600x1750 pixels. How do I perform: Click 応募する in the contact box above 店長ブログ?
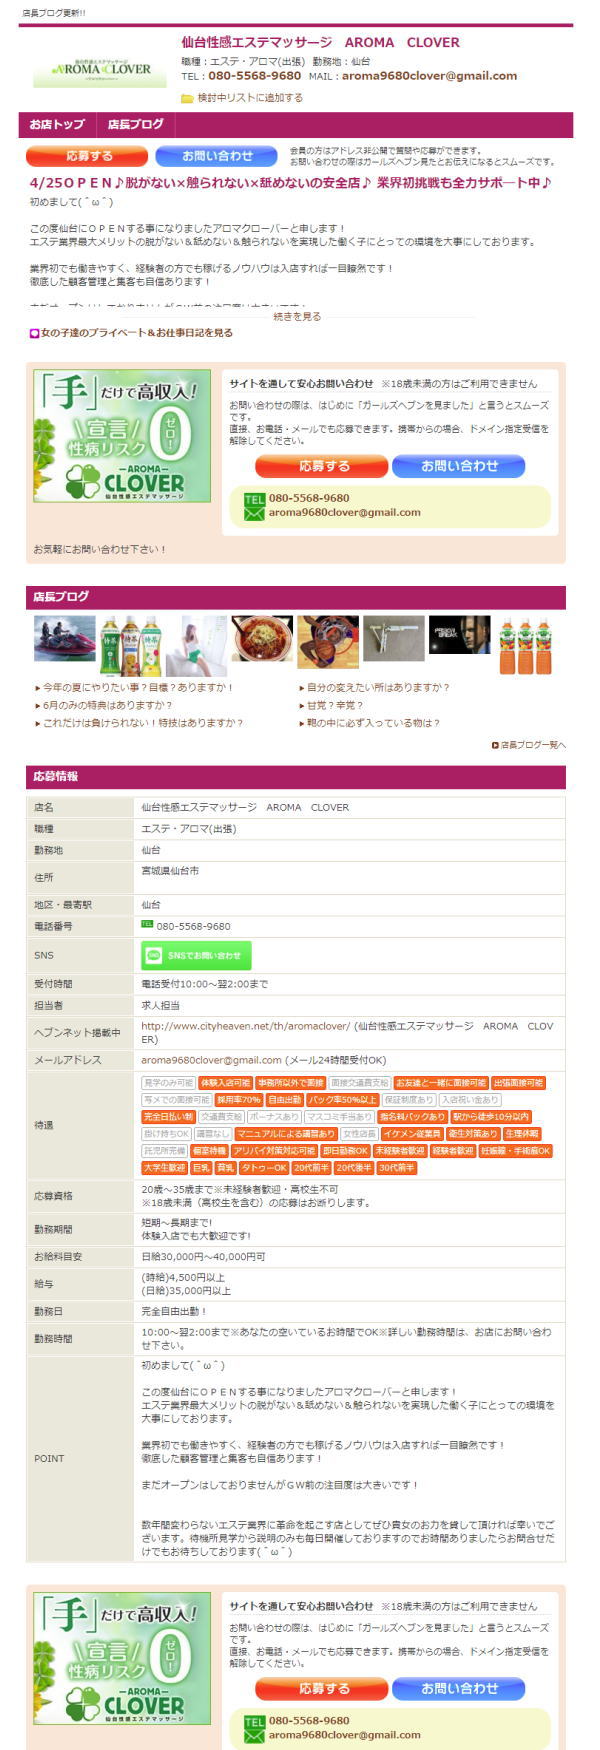point(321,466)
